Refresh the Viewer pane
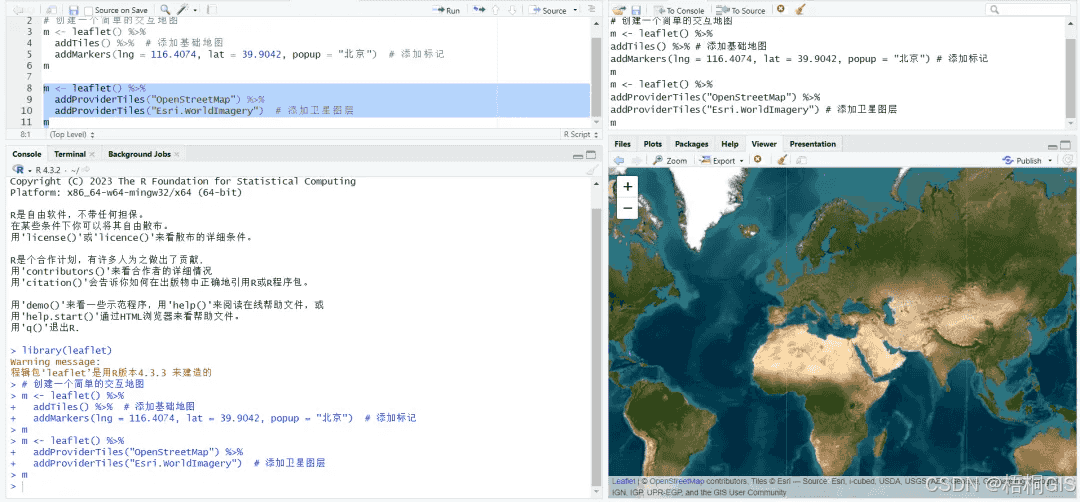The image size is (1080, 502). click(1067, 160)
